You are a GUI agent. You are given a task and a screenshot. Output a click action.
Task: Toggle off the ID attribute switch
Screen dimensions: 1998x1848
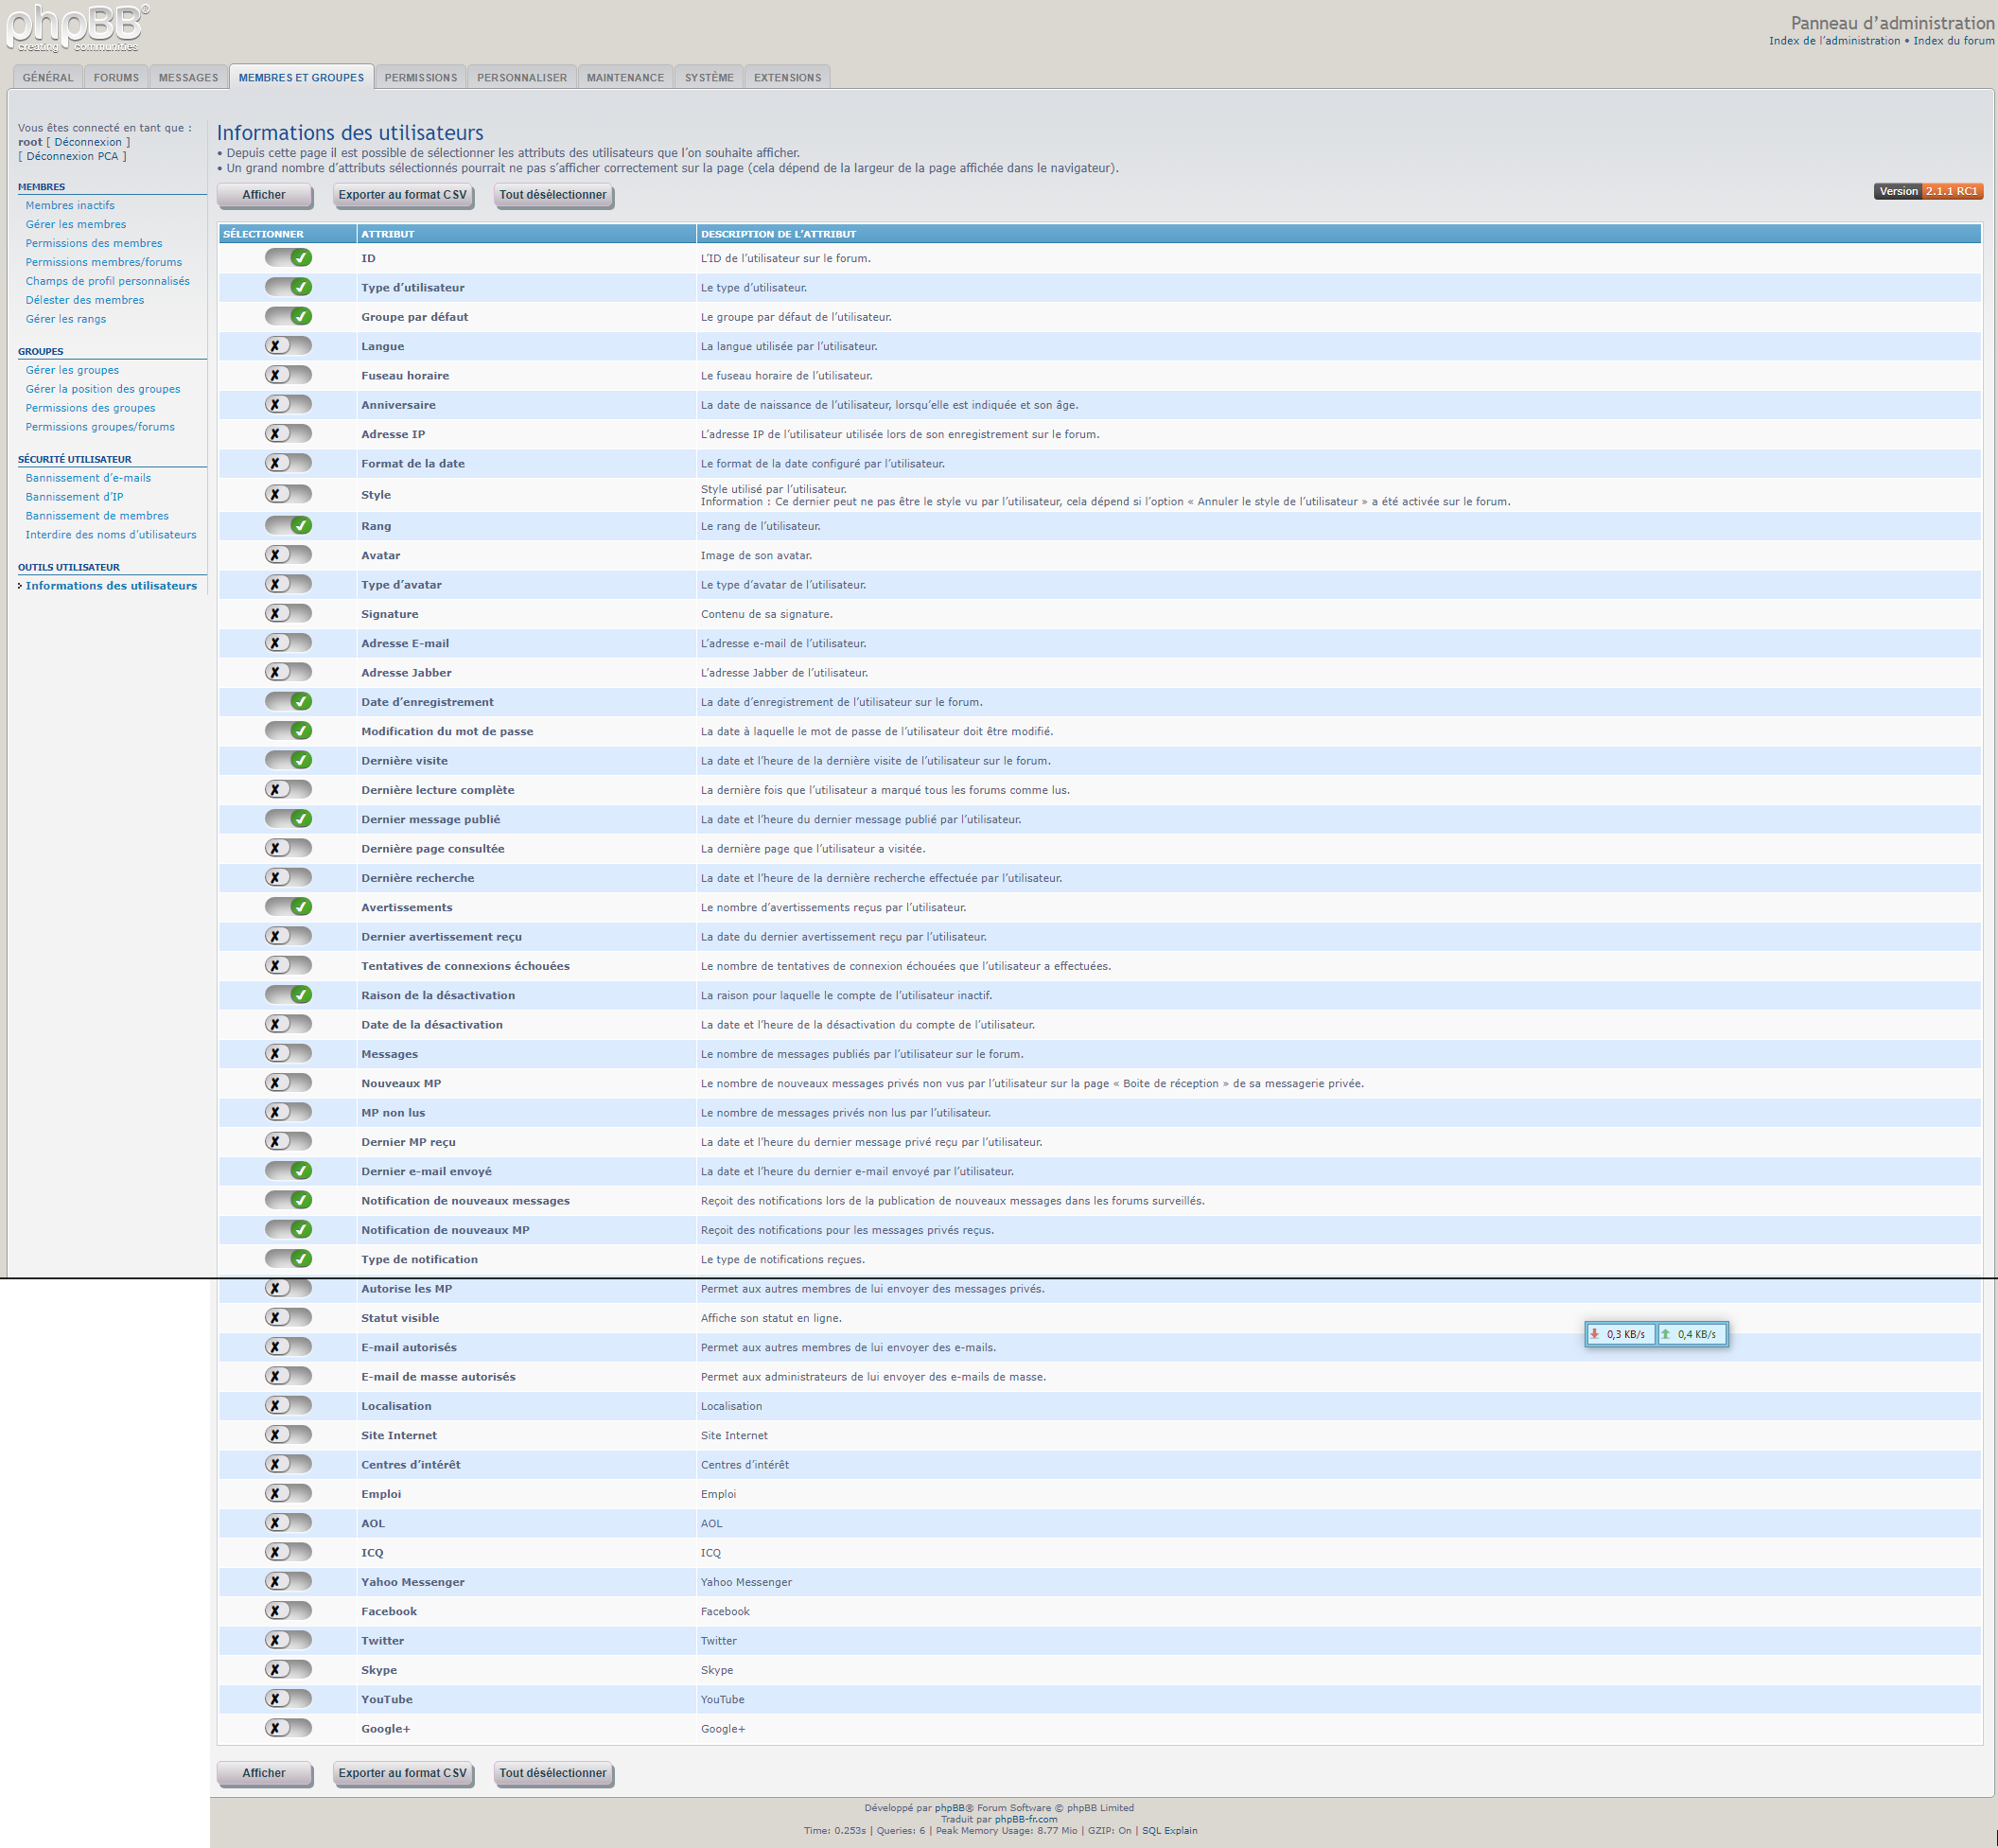288,258
